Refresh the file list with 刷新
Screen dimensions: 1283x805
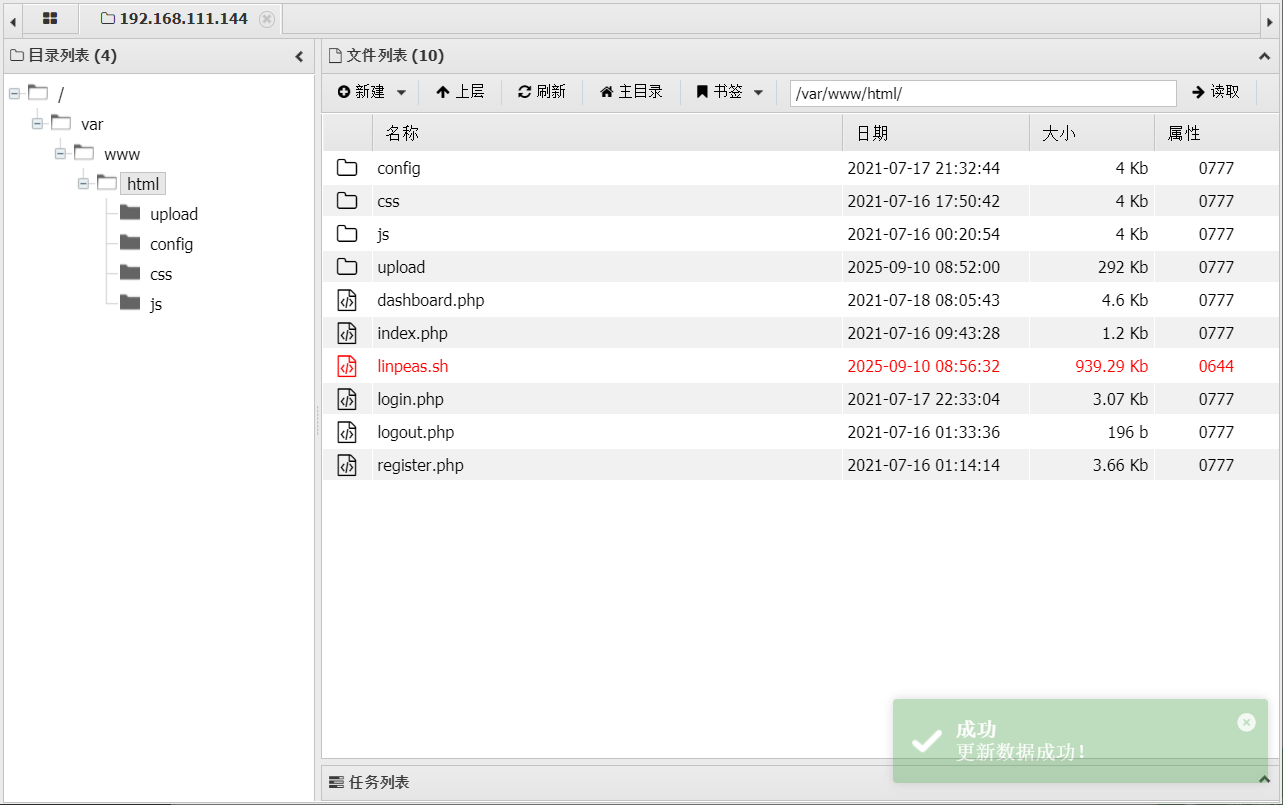542,92
